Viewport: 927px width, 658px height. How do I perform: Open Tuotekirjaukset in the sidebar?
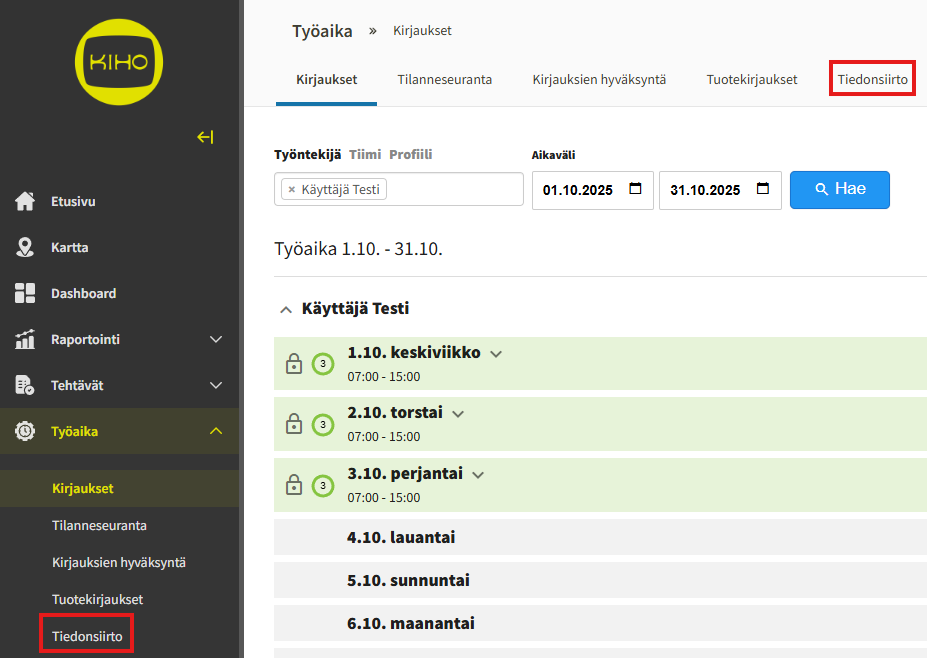click(x=97, y=599)
